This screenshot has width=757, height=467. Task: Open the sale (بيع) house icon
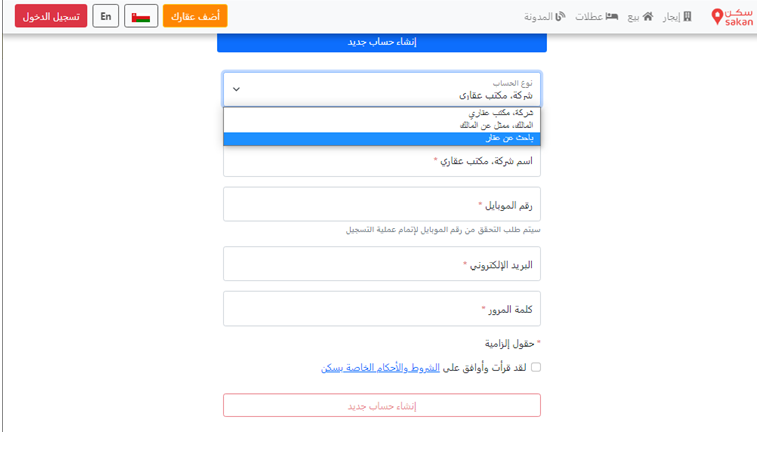[648, 16]
